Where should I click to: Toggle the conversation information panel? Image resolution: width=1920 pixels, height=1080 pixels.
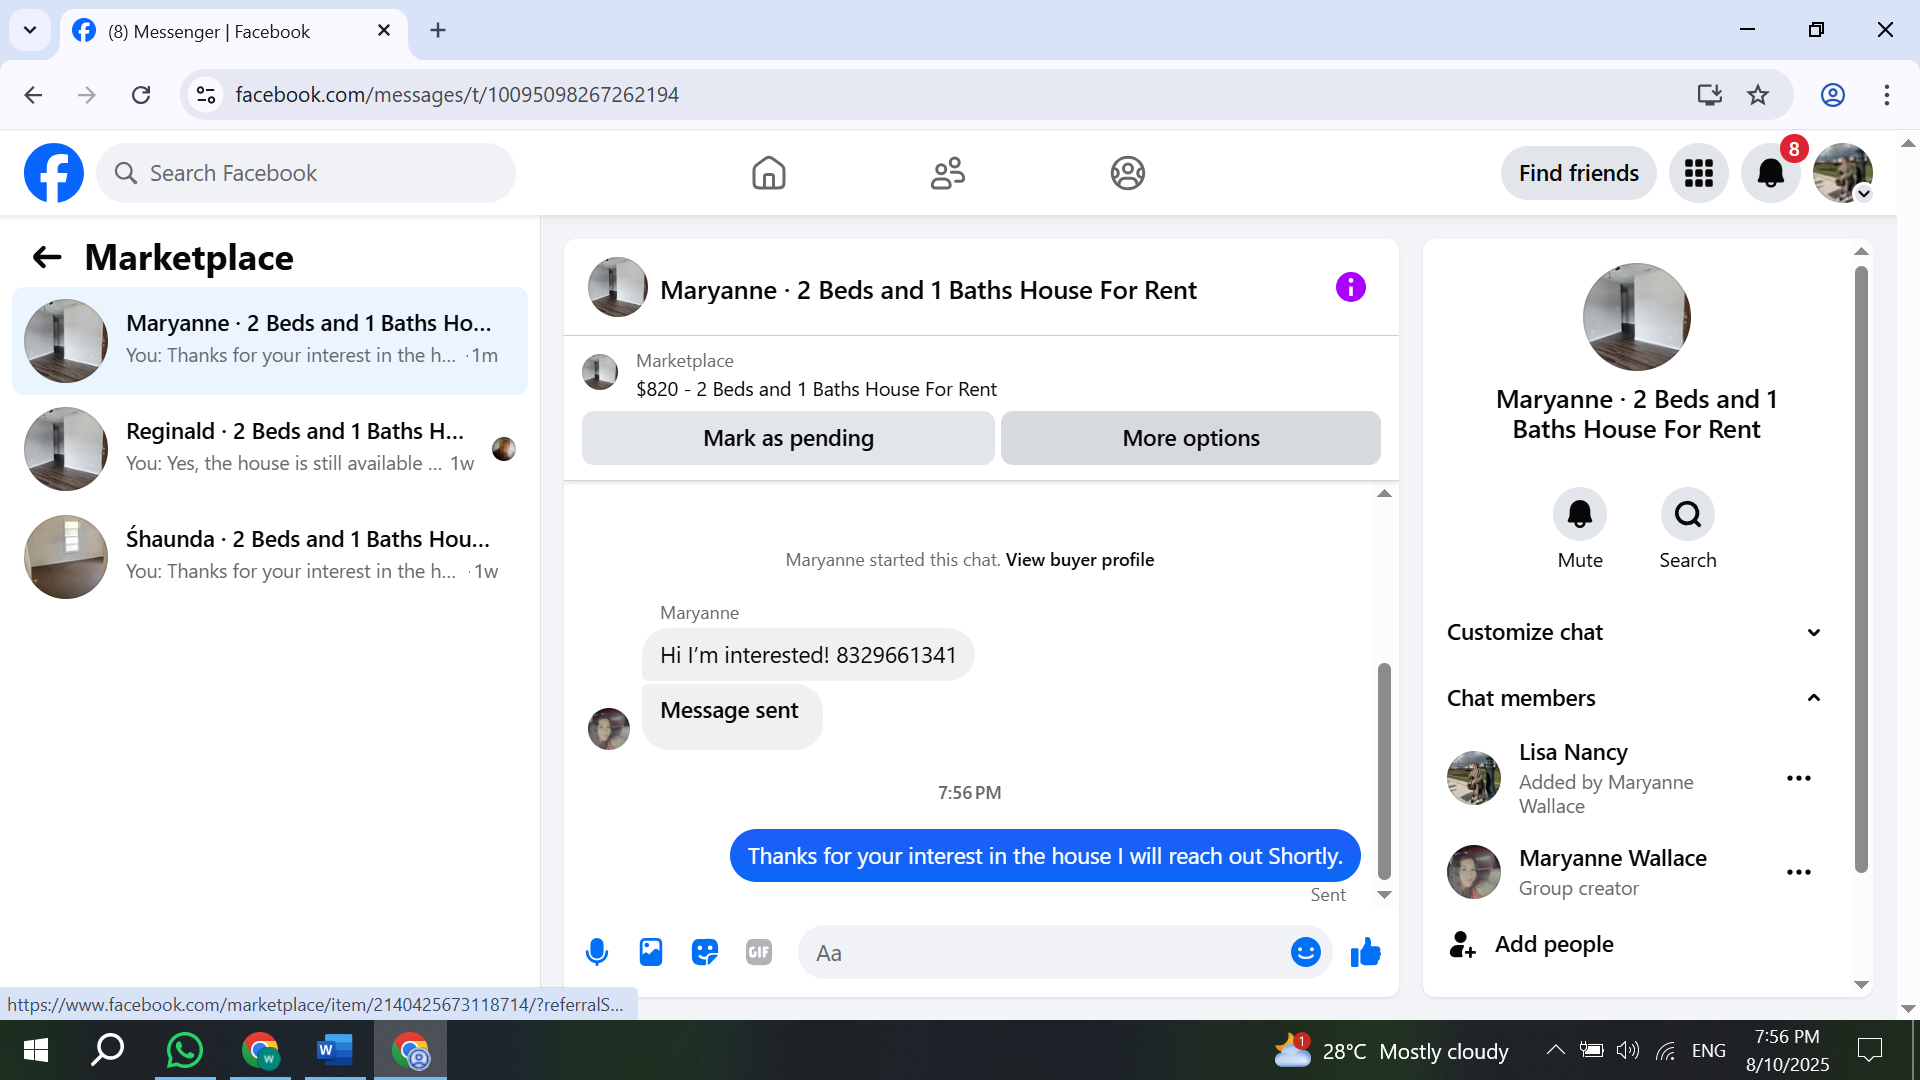1350,288
